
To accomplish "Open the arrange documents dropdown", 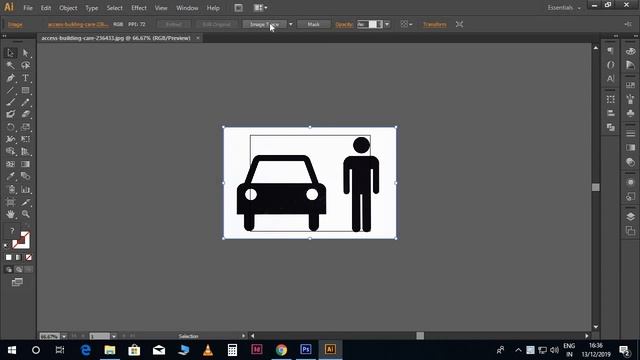I will click(x=260, y=8).
